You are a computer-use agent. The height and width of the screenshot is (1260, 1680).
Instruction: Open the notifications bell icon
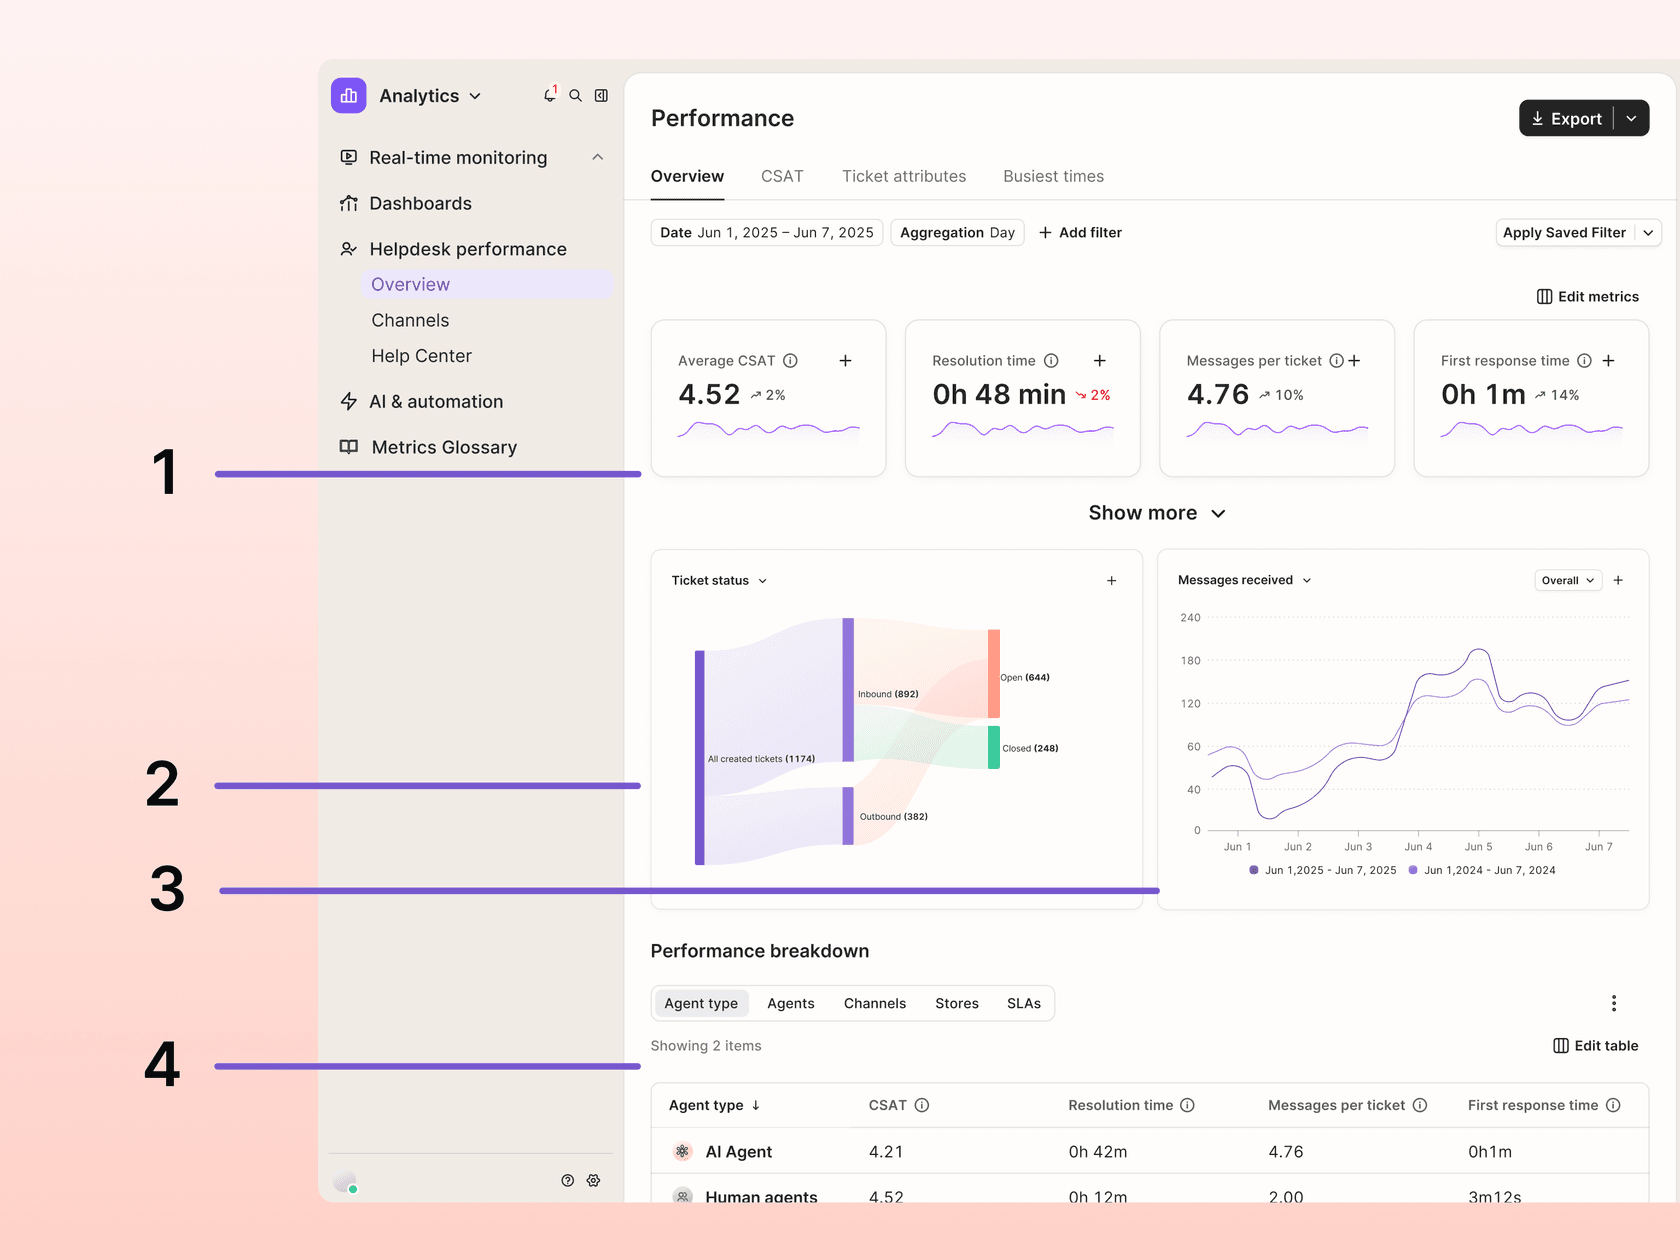(549, 95)
